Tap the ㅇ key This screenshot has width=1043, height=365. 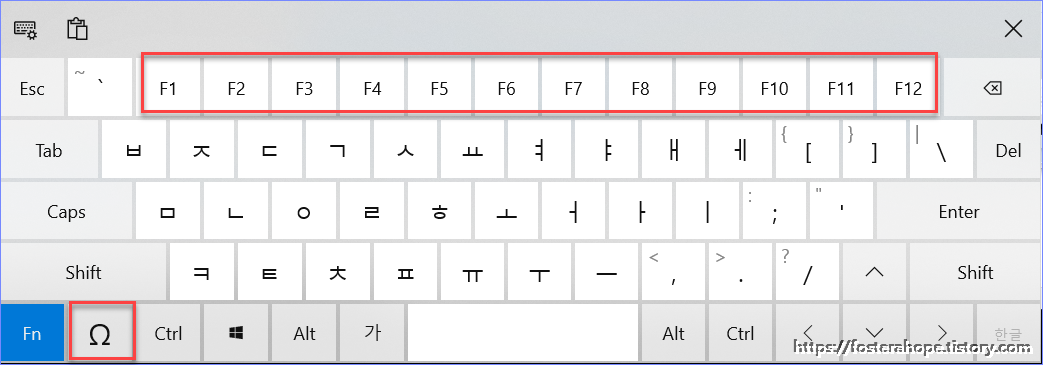pos(303,211)
